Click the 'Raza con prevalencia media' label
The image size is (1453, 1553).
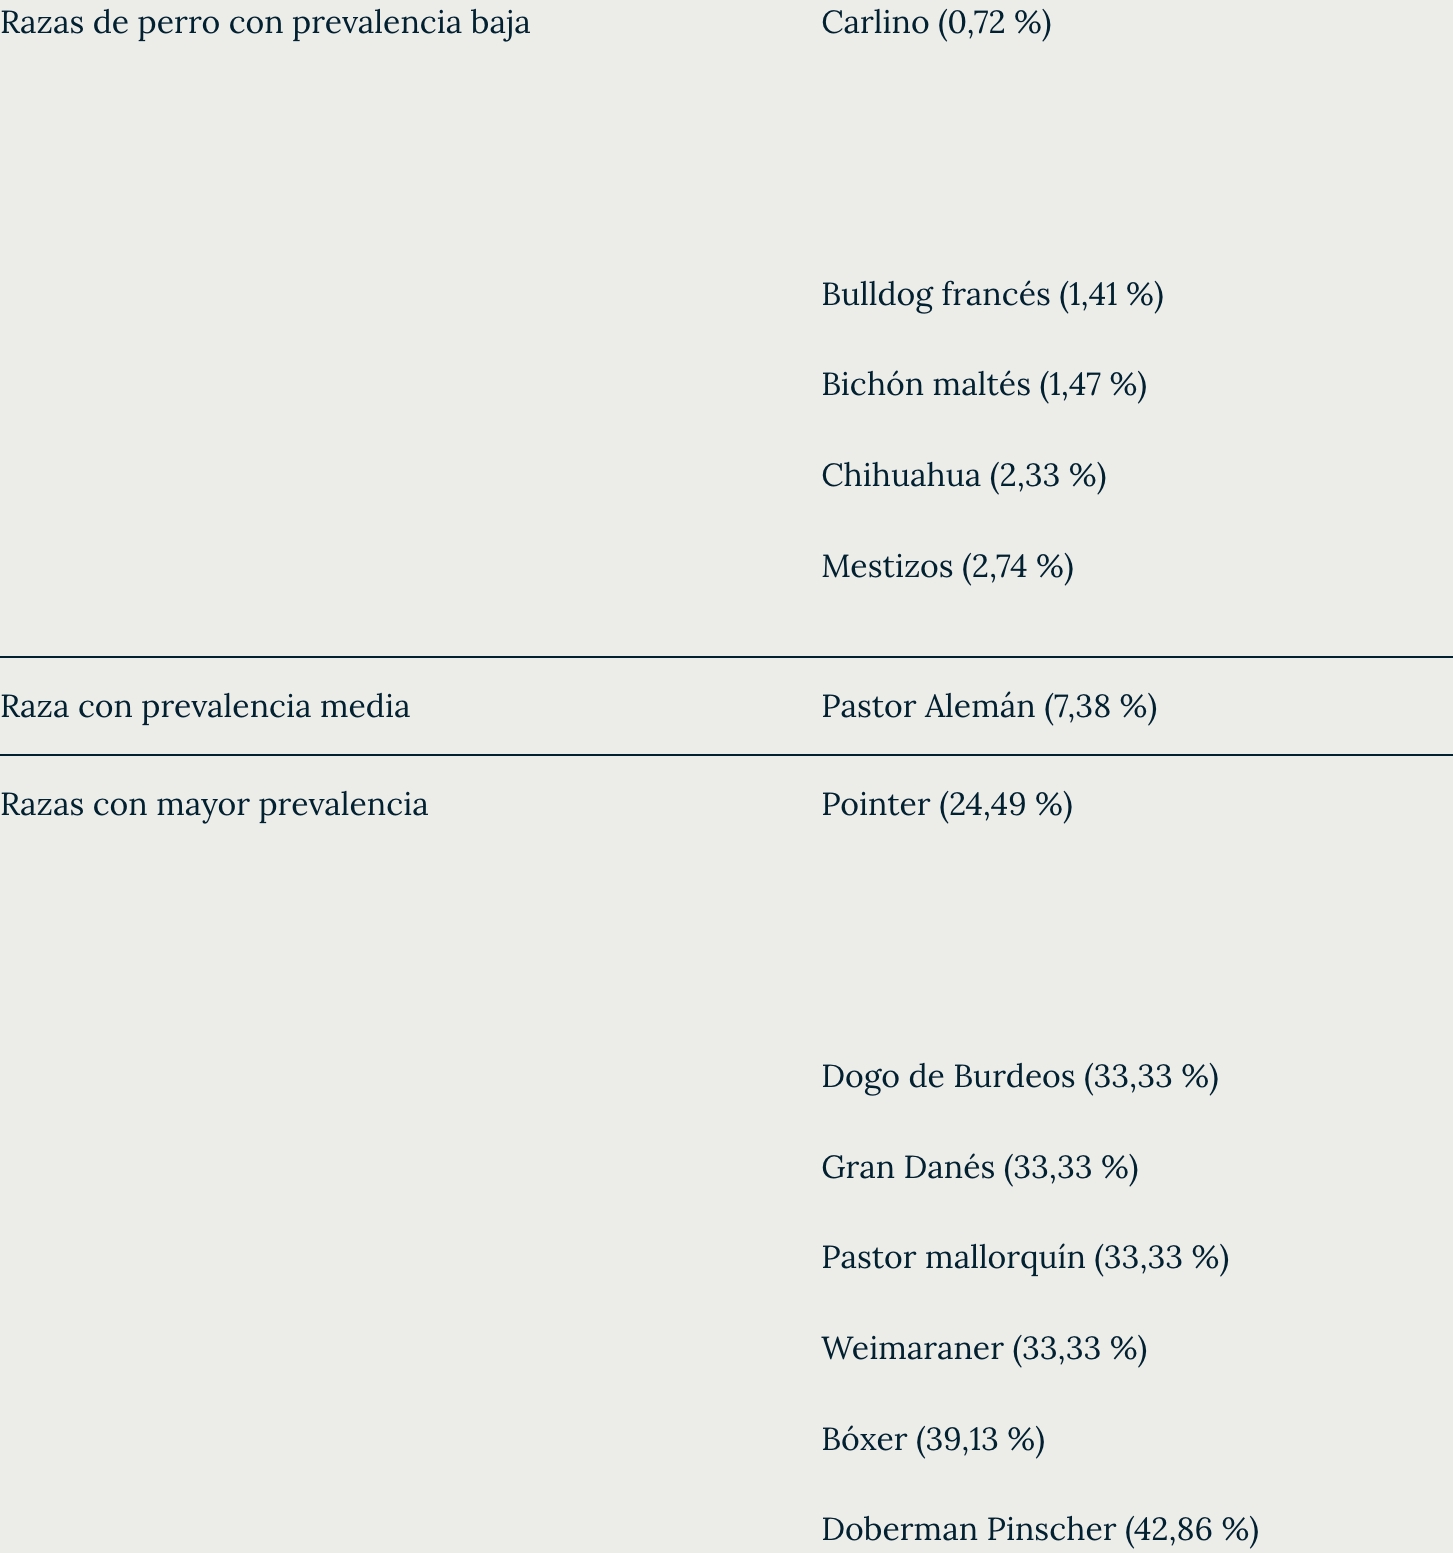tap(205, 706)
